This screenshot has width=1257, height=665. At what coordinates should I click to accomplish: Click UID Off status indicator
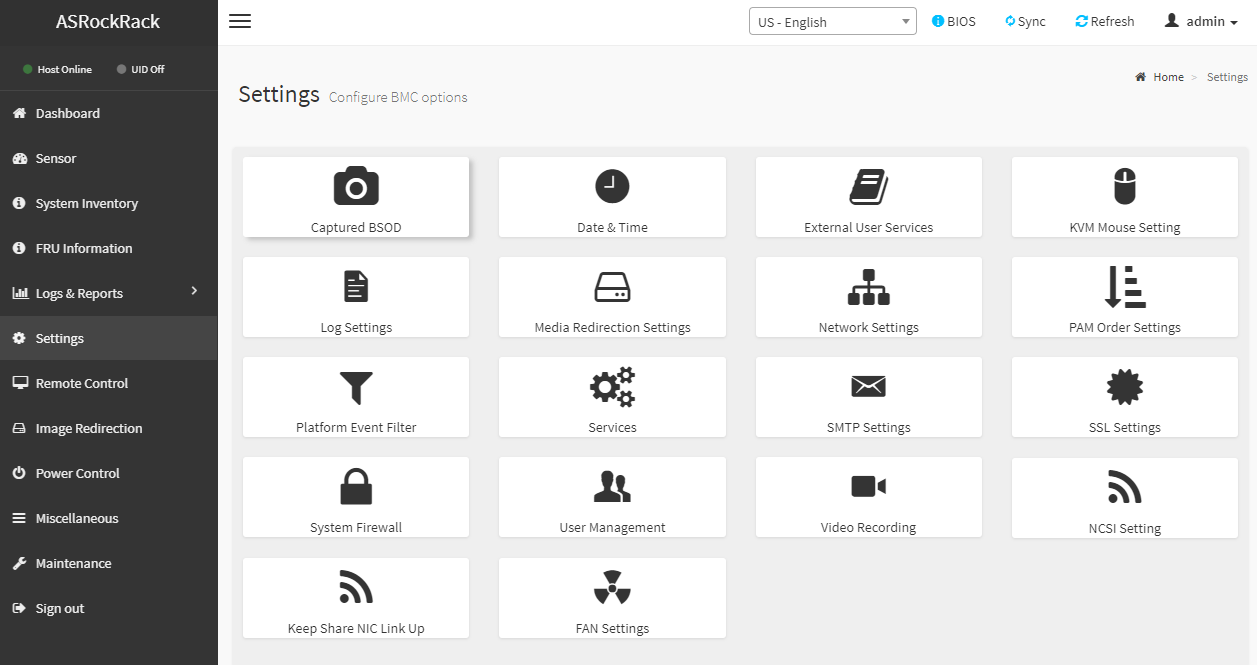click(x=140, y=69)
